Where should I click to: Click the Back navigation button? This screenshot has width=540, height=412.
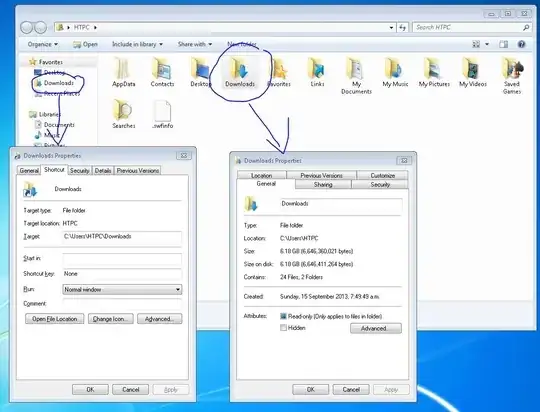coord(27,27)
